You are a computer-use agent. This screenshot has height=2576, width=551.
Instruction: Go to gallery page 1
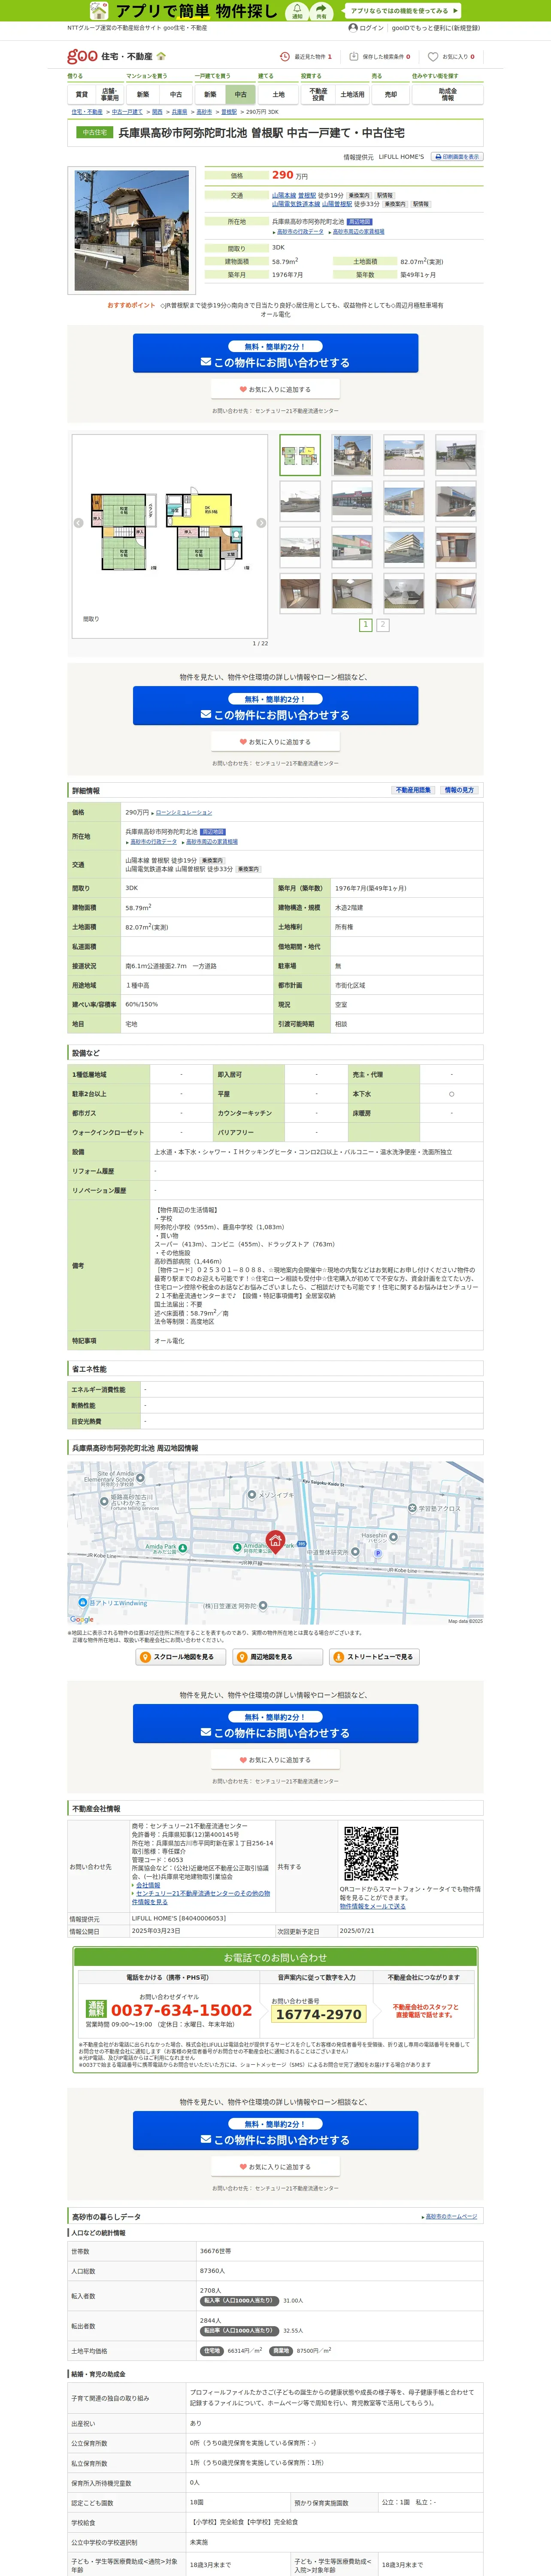tap(365, 625)
